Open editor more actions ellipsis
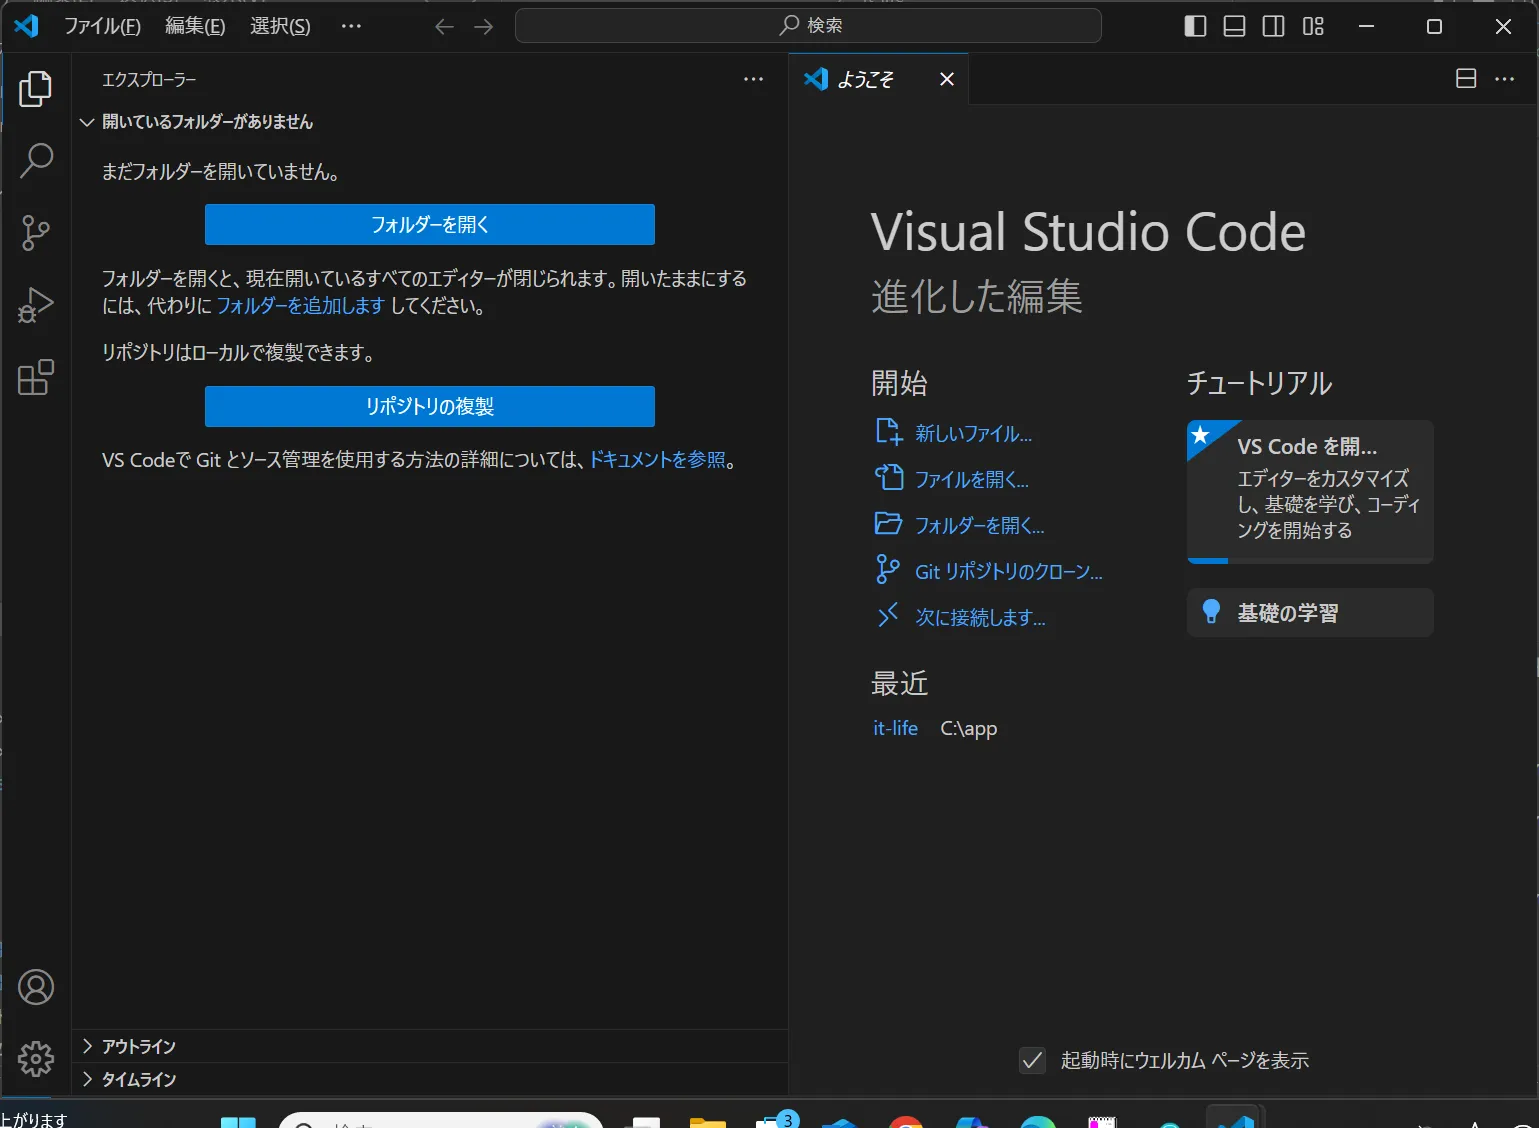 1504,79
